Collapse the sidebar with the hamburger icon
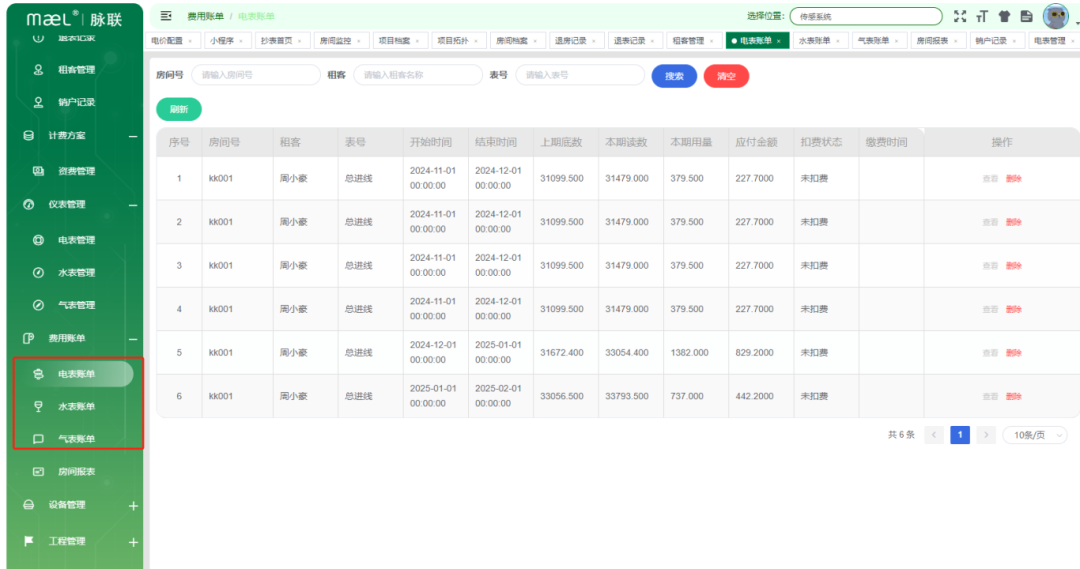Image resolution: width=1080 pixels, height=569 pixels. (166, 16)
